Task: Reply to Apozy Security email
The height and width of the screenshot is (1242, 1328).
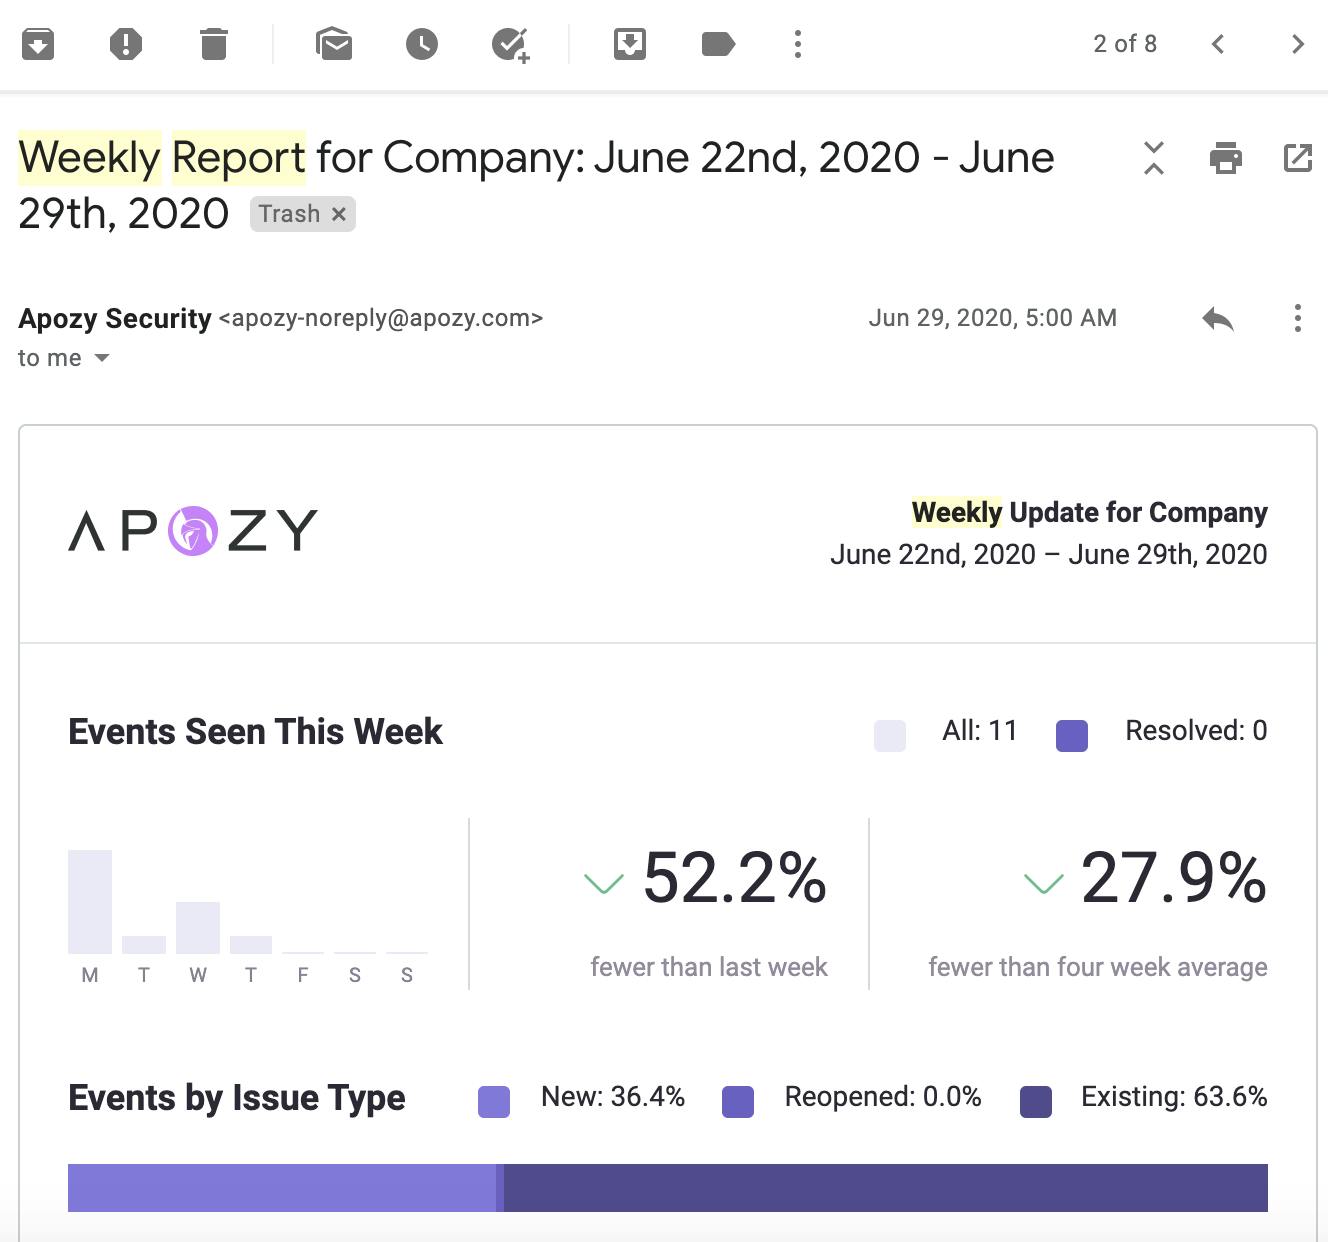Action: [1218, 319]
